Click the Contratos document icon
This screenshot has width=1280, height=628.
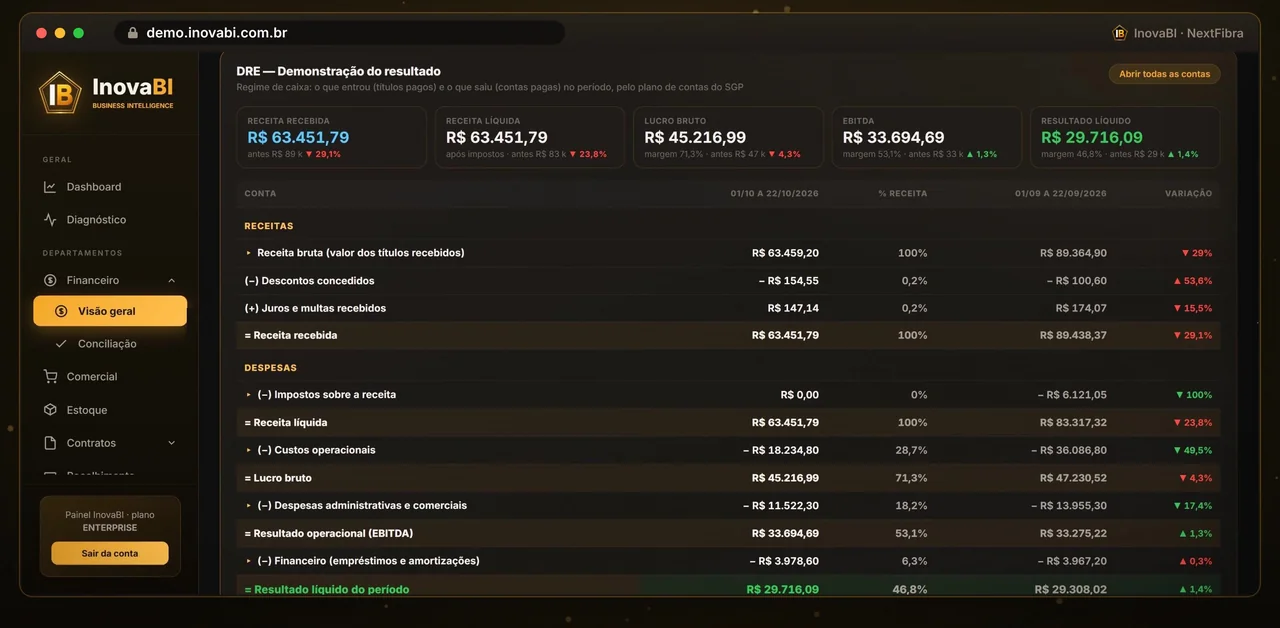click(50, 443)
